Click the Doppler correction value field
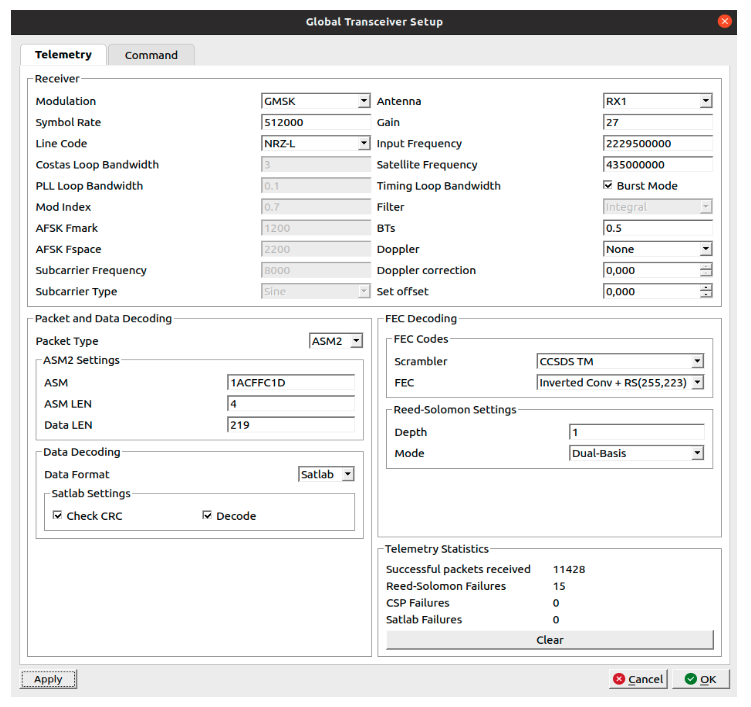The width and height of the screenshot is (751, 707). pos(651,270)
